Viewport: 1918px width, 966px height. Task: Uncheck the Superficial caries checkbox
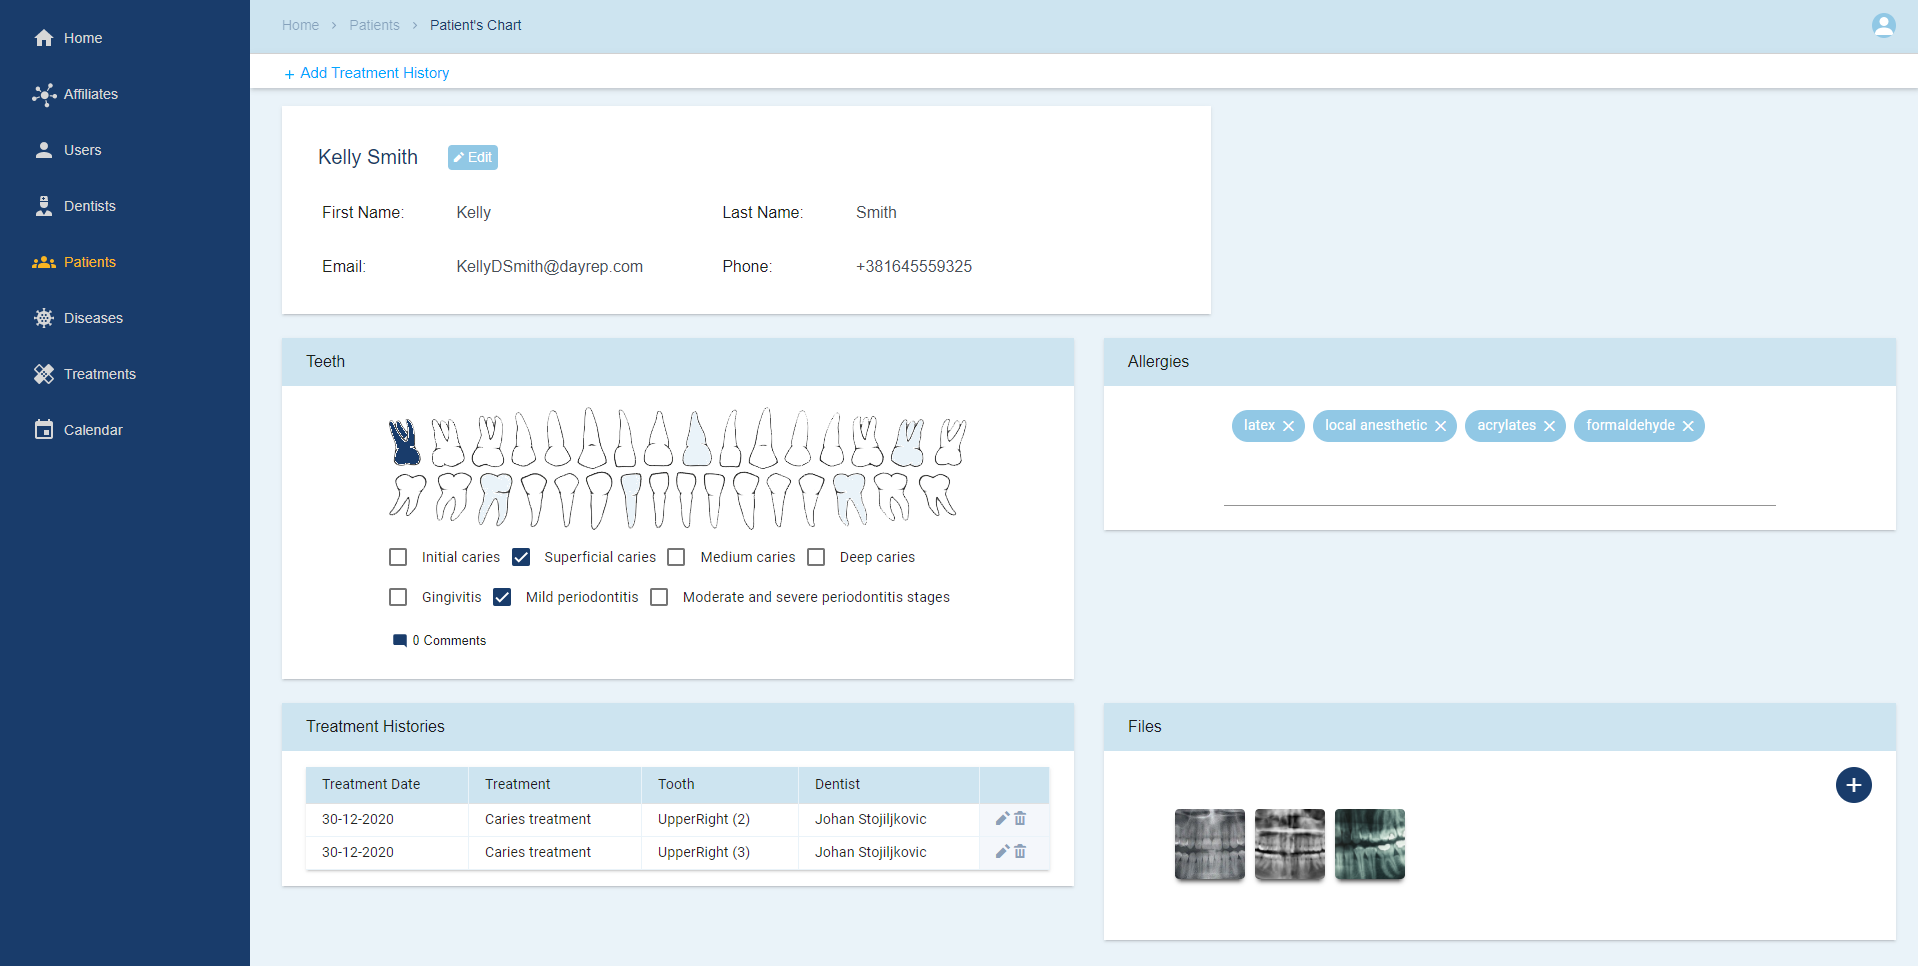(x=521, y=557)
